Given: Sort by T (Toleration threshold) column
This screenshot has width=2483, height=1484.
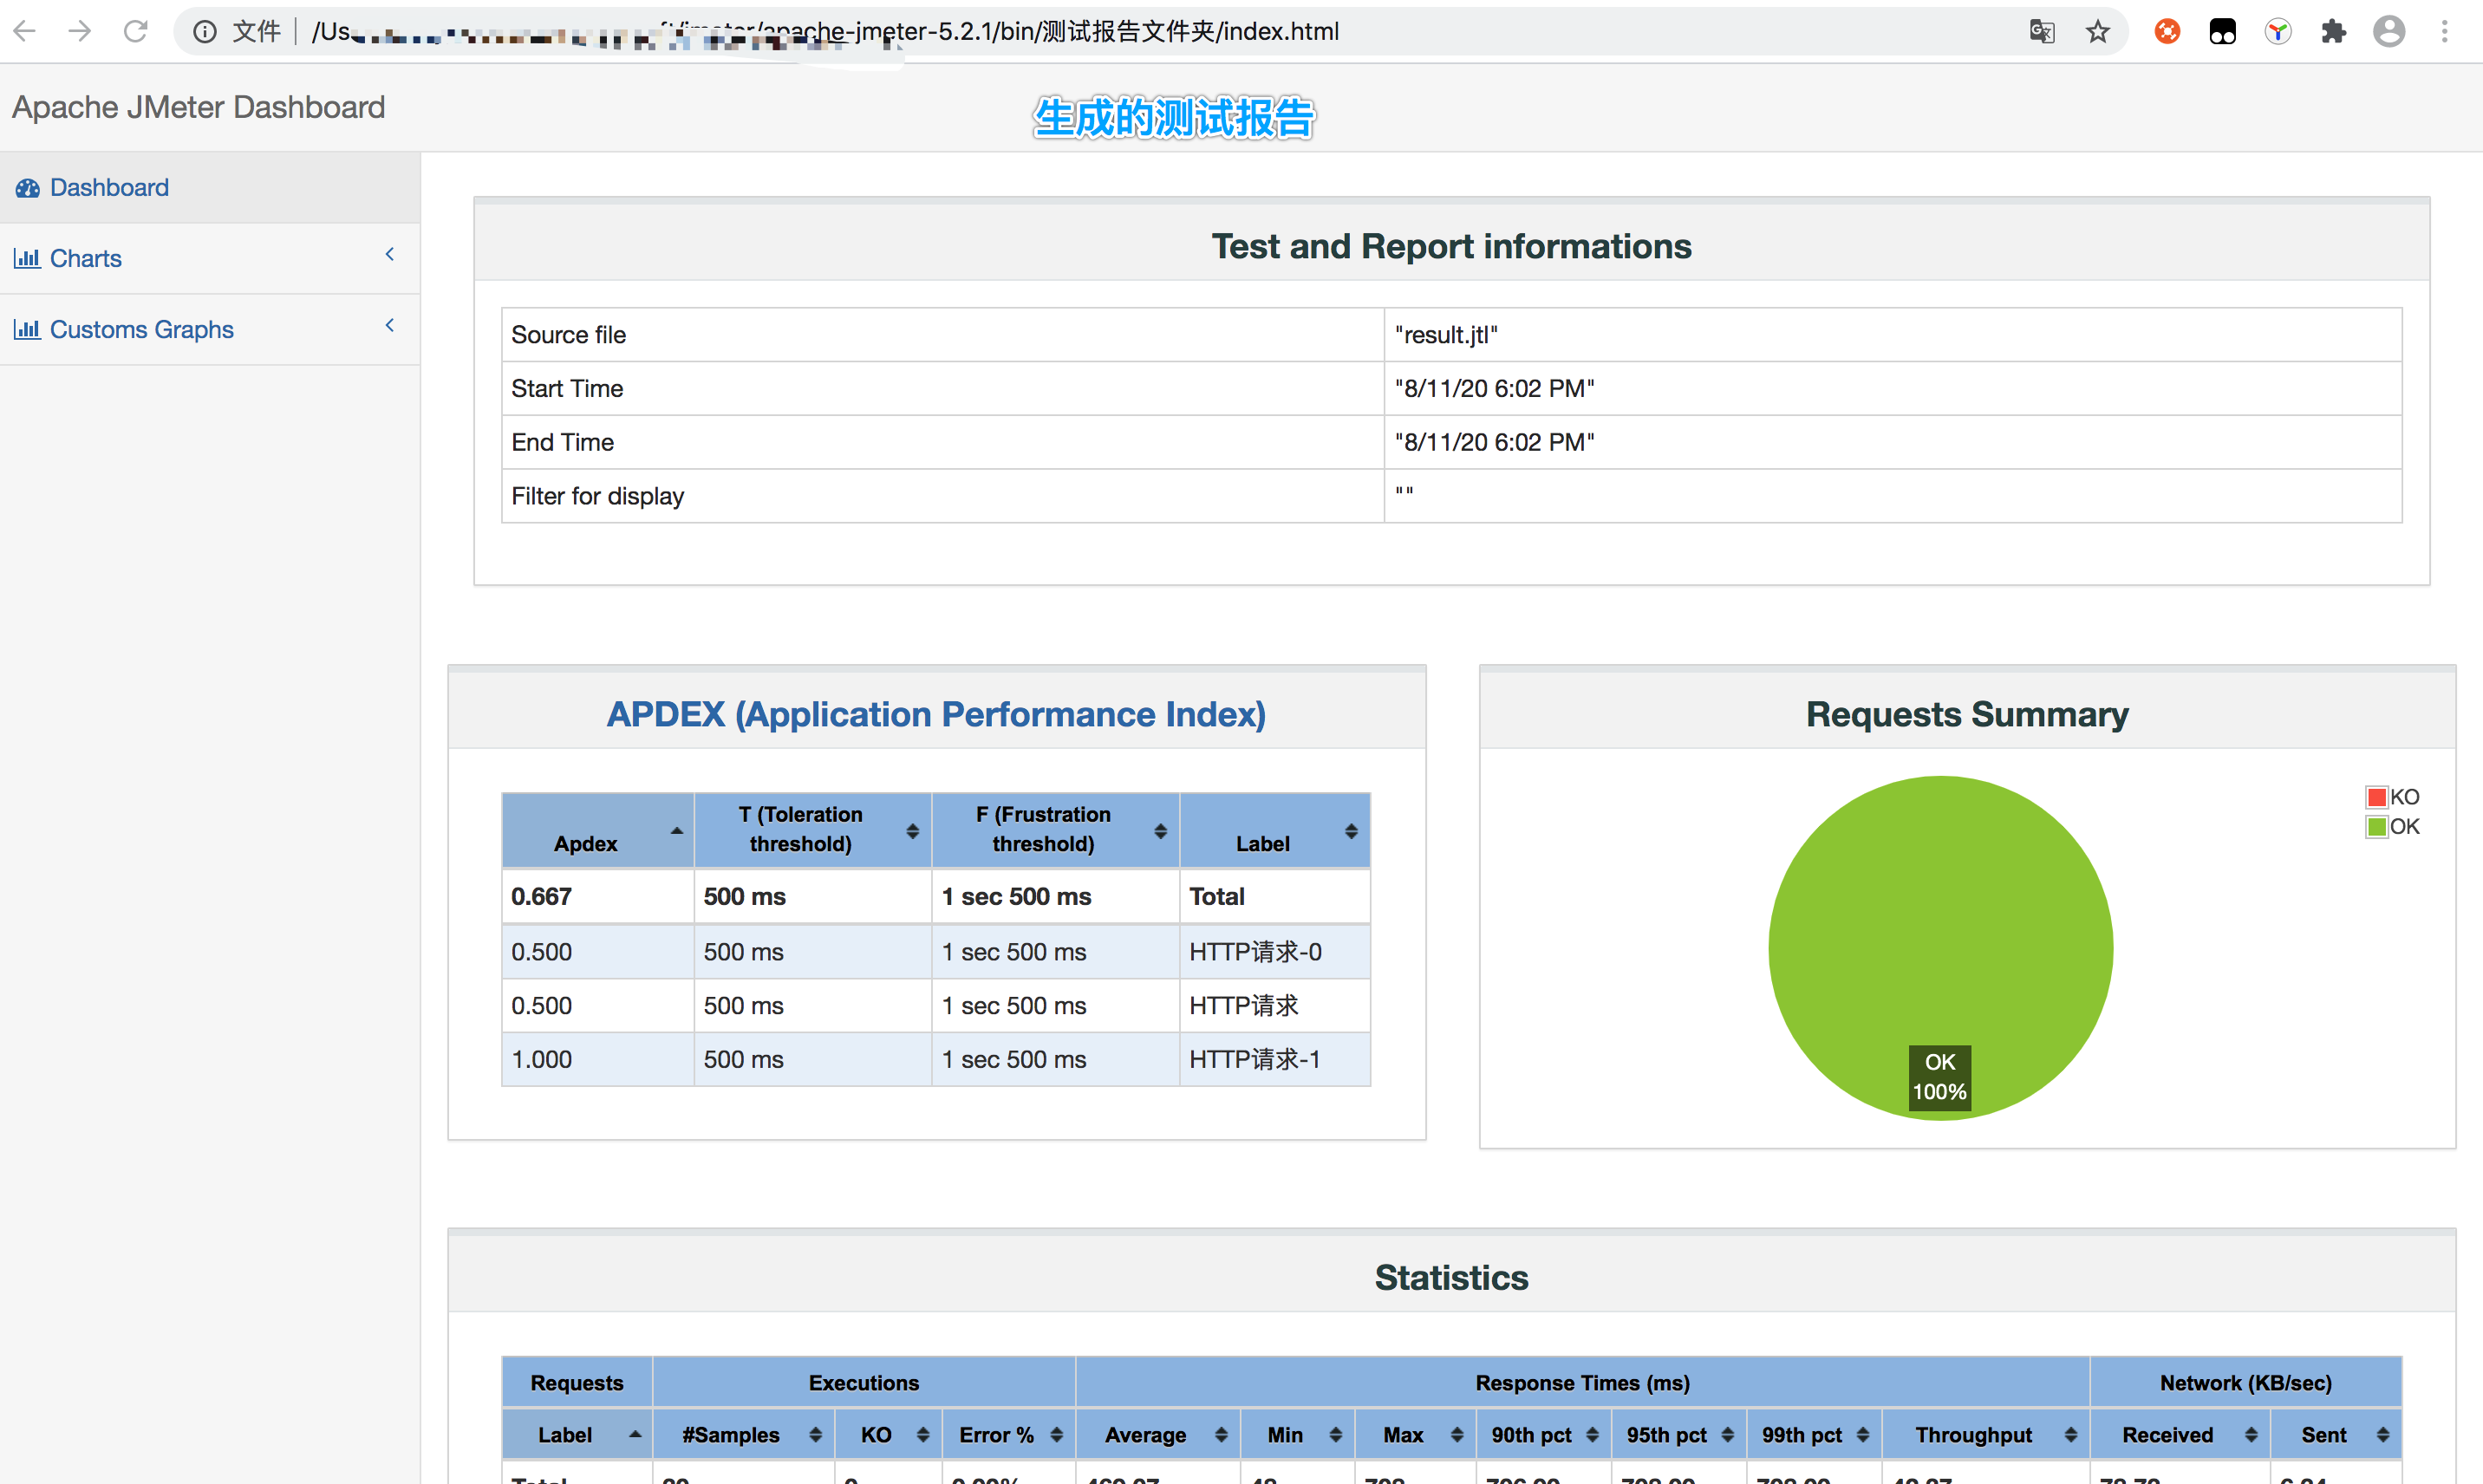Looking at the screenshot, I should pyautogui.click(x=812, y=830).
